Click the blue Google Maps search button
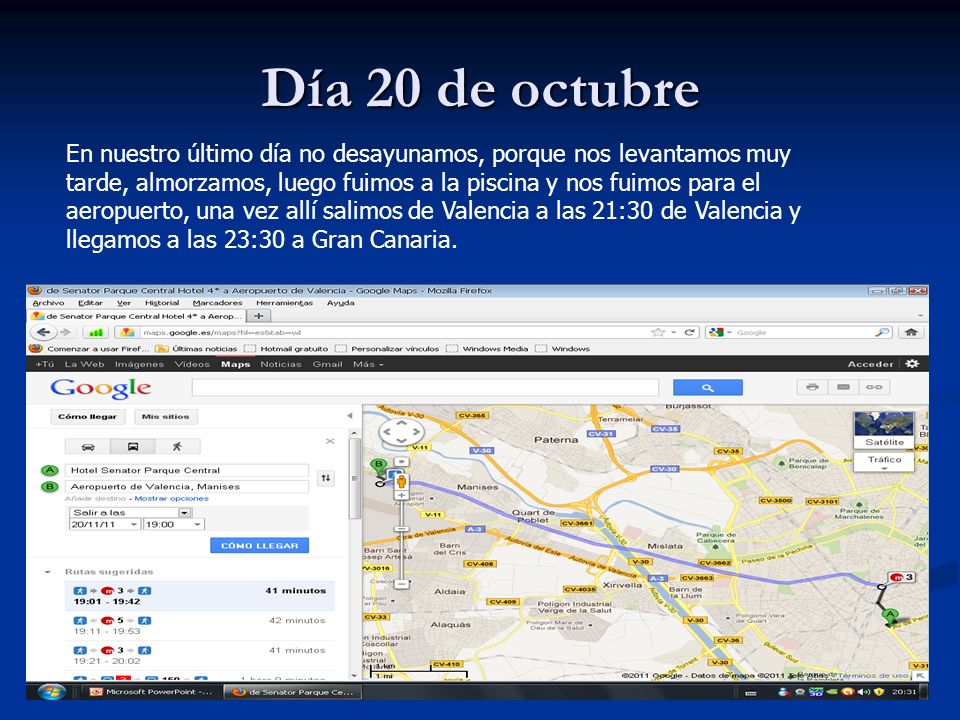This screenshot has width=960, height=720. (708, 388)
